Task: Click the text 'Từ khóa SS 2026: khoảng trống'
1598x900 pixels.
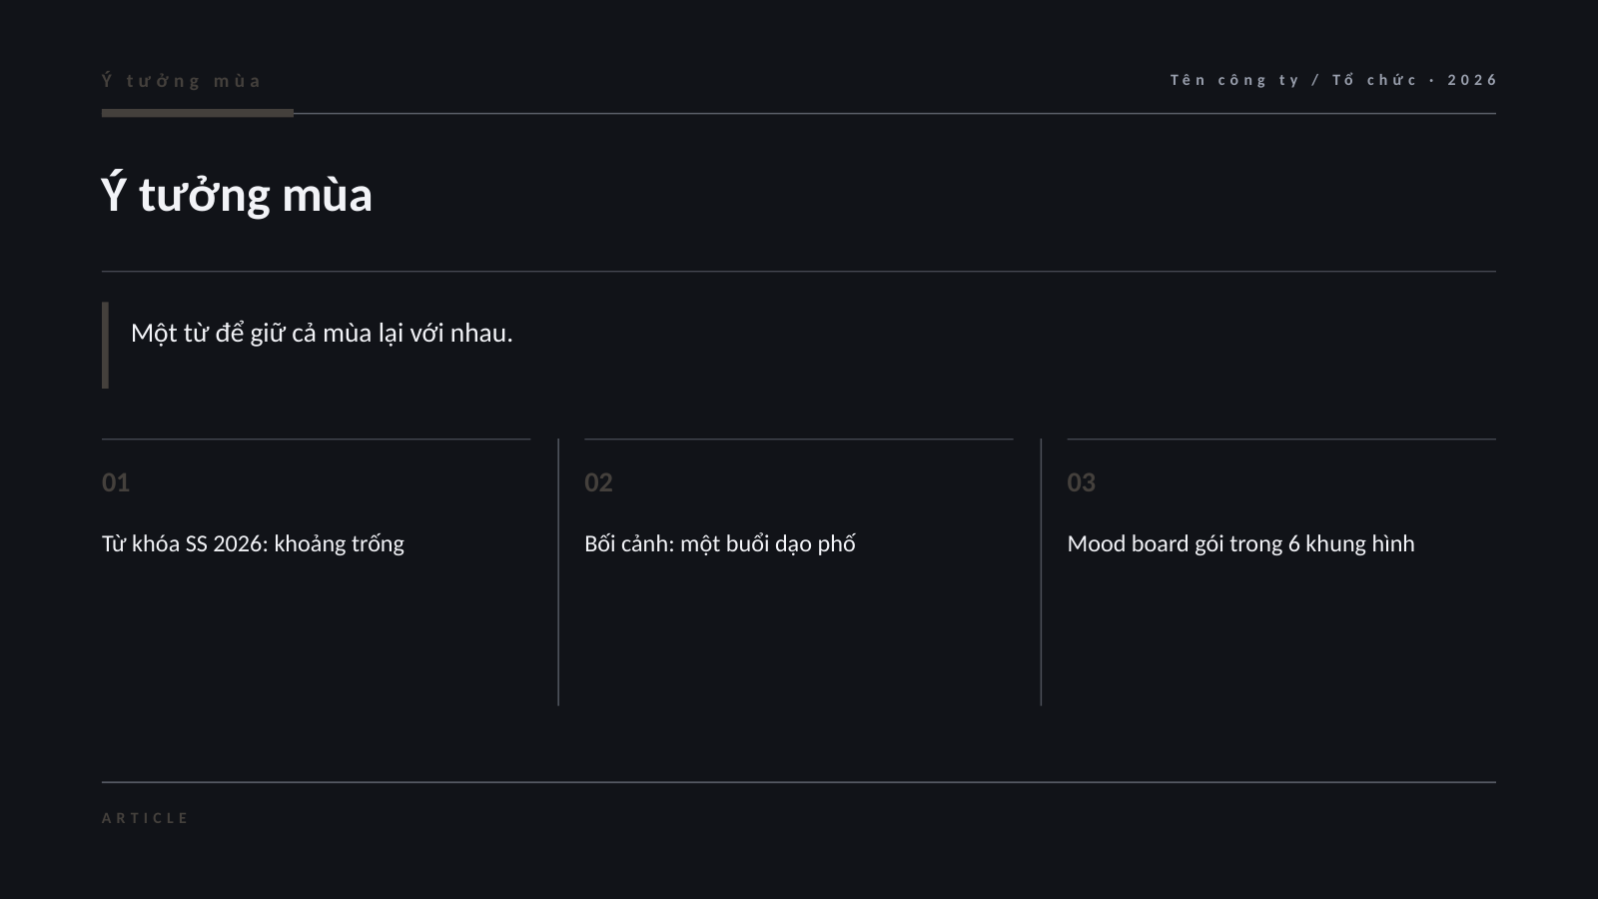Action: [253, 544]
